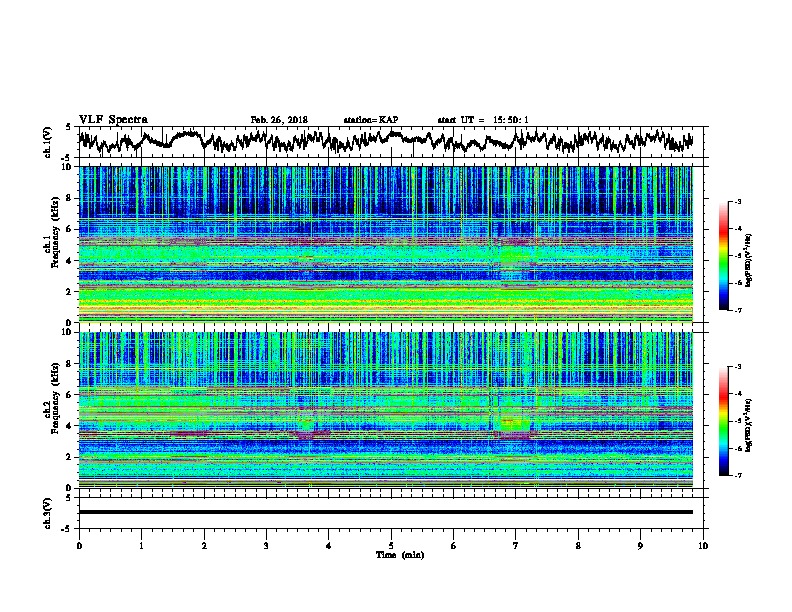Screen dimensions: 792x612
Task: Select the start UT = 15:50: 1 text
Action: (483, 120)
